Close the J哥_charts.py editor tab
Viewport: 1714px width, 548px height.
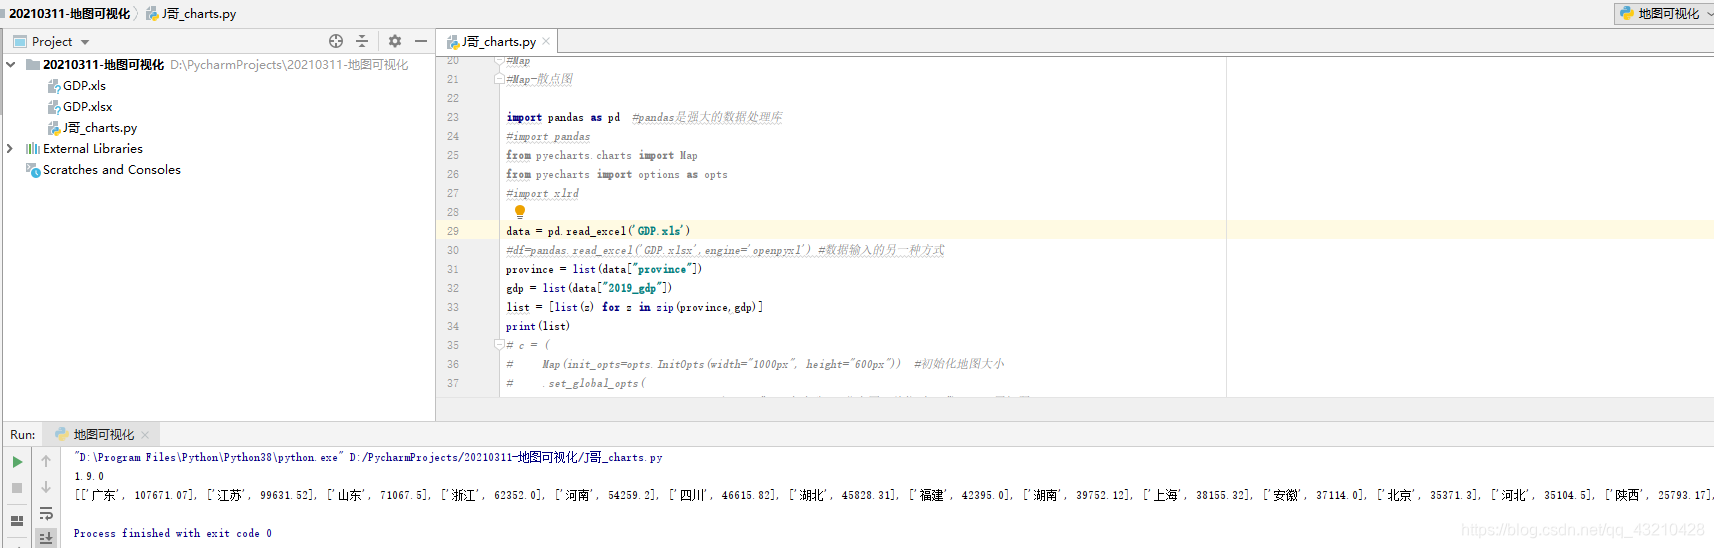coord(546,41)
